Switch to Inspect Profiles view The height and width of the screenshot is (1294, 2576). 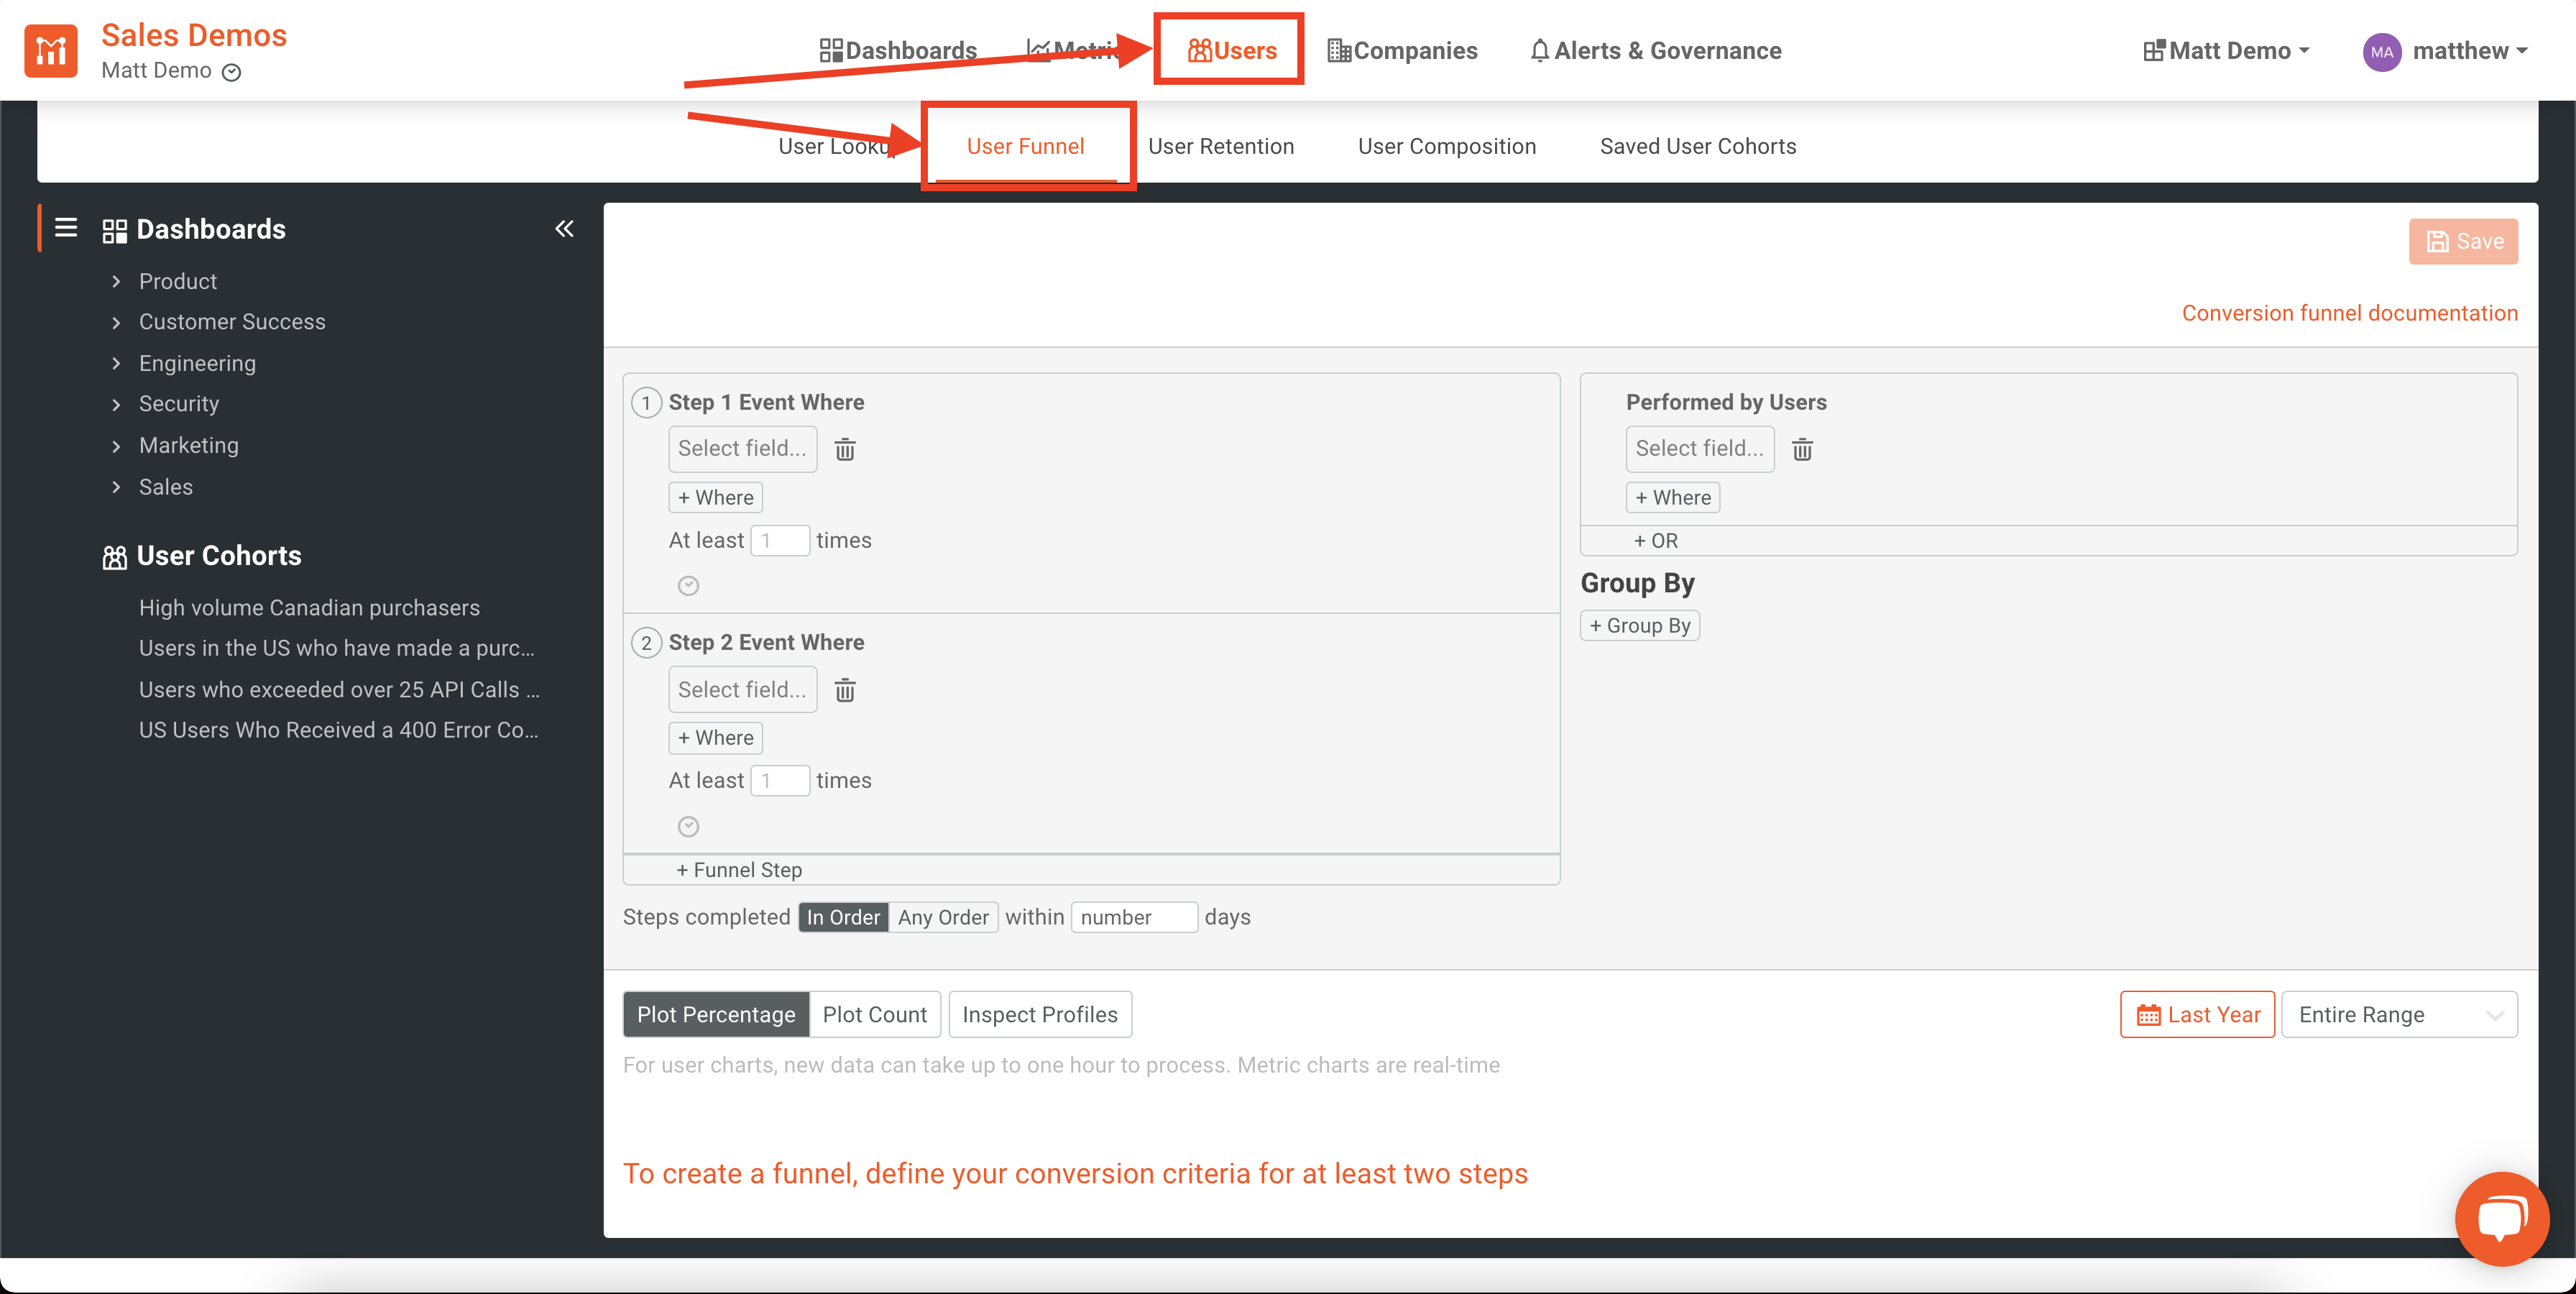point(1040,1014)
